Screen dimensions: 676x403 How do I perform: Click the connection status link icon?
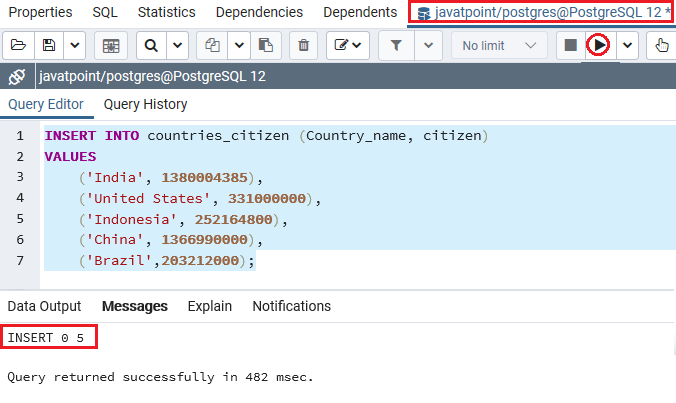[x=17, y=76]
